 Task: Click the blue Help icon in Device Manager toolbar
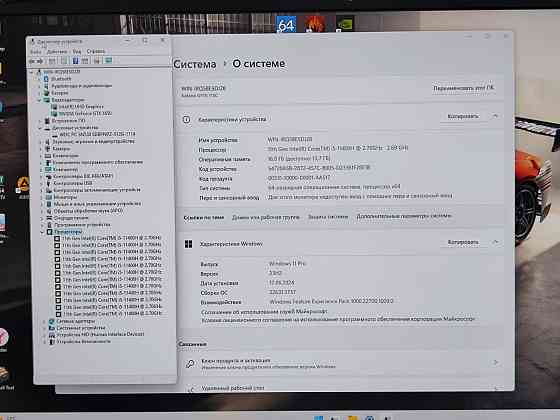pos(75,61)
